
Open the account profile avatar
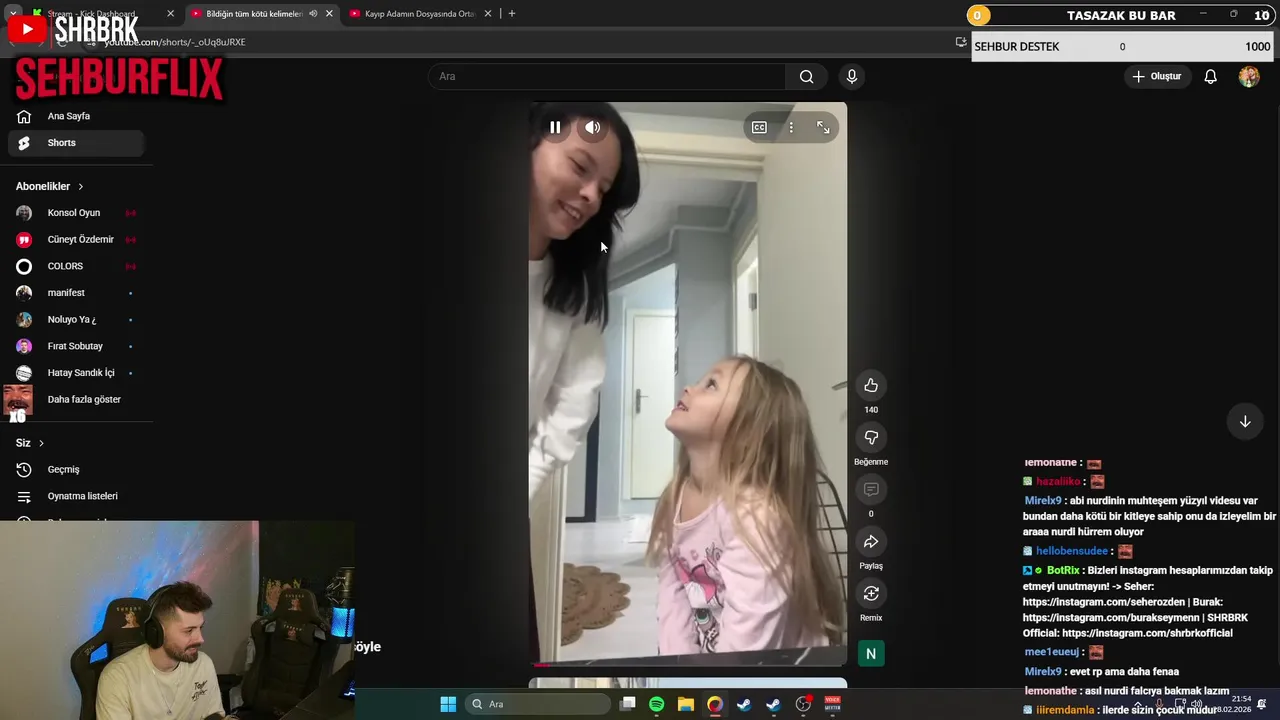(1249, 77)
